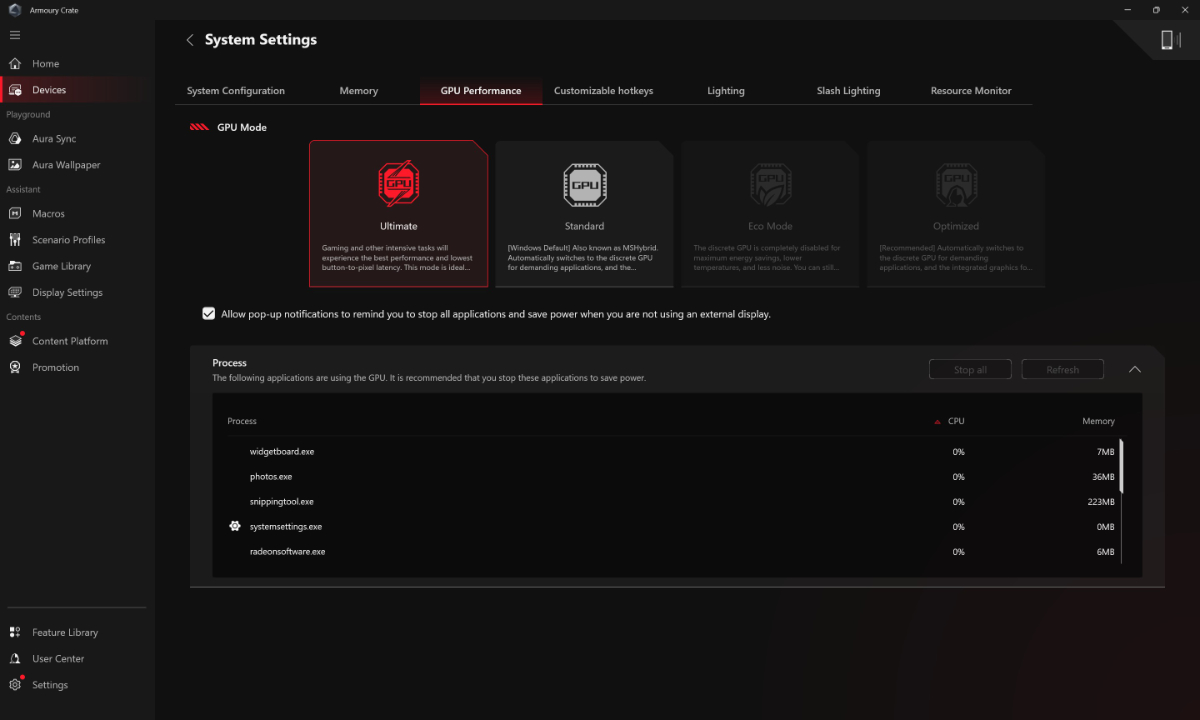Click the Playground section label
Viewport: 1200px width, 720px height.
(28, 115)
